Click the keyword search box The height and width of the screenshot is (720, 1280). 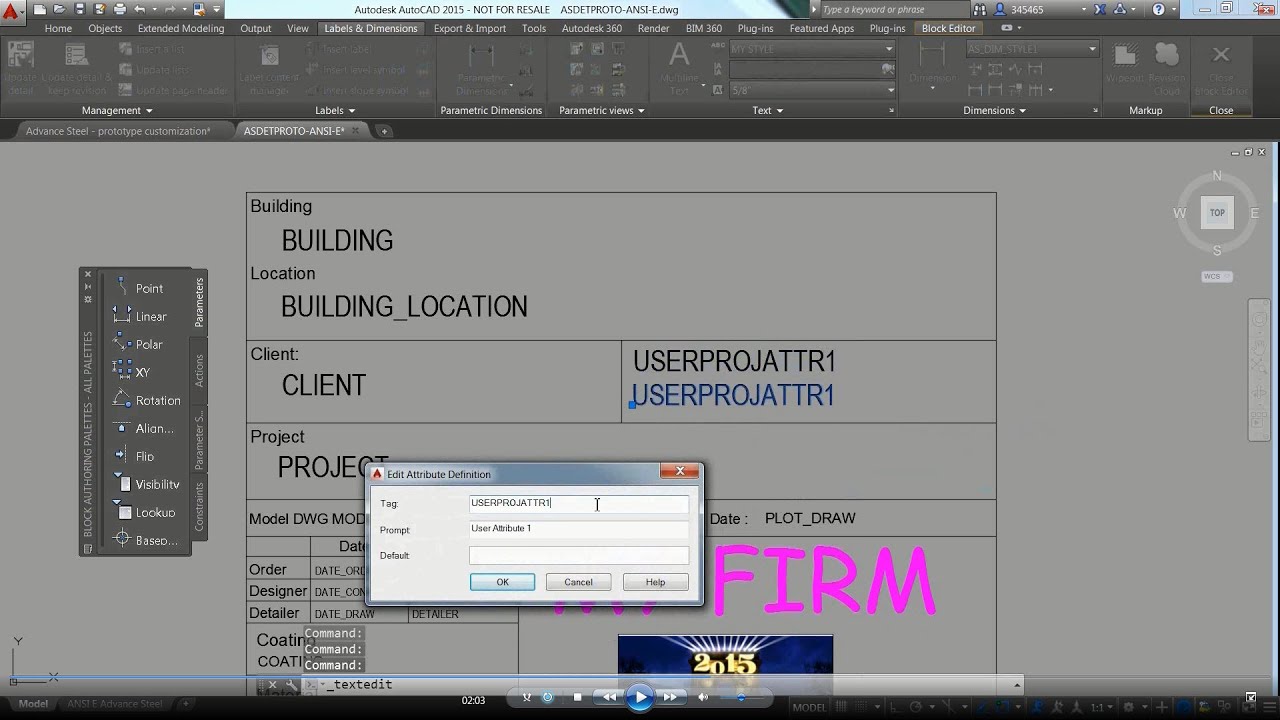tap(897, 9)
